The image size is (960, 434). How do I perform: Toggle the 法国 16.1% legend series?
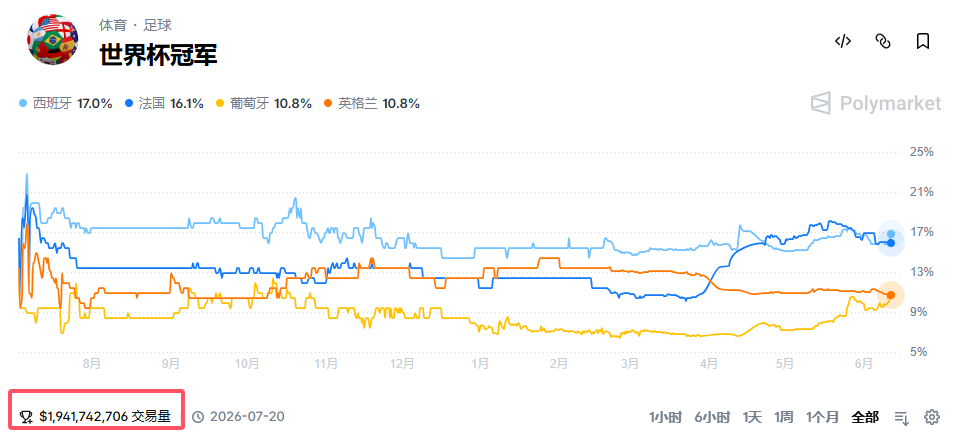162,104
